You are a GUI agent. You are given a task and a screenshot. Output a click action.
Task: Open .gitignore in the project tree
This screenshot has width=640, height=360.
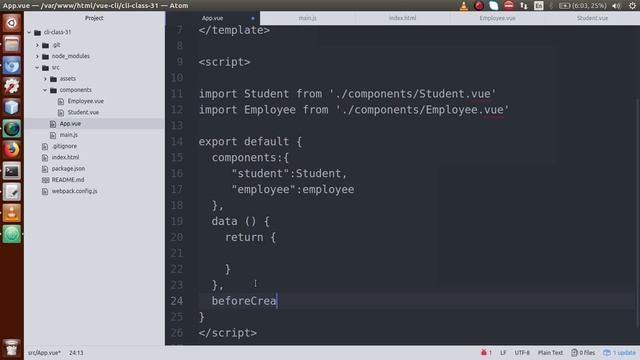pos(64,146)
